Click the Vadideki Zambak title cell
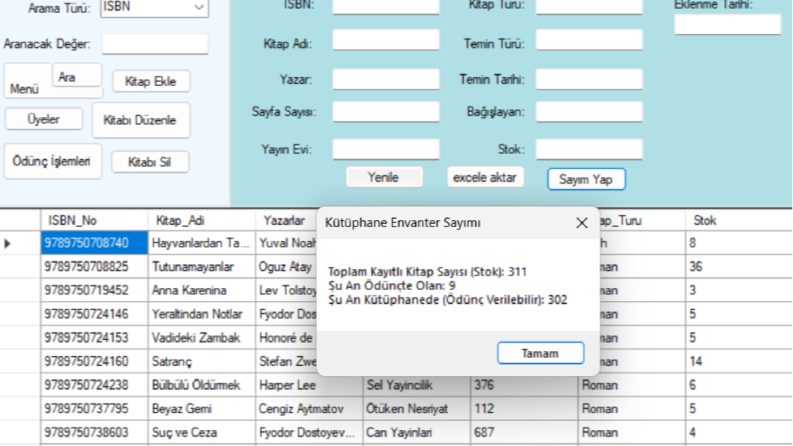793x446 pixels. (x=202, y=338)
